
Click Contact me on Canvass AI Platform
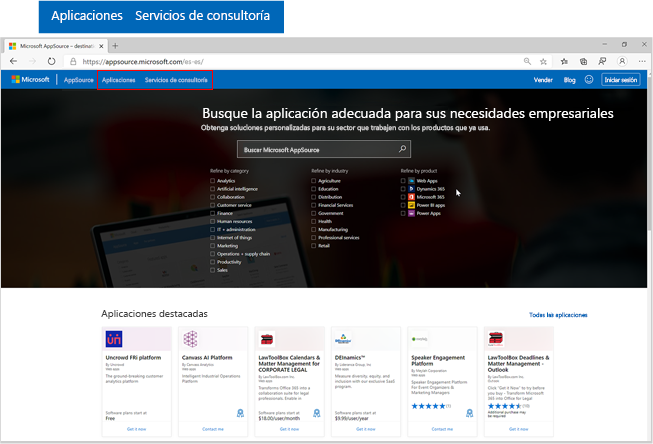pyautogui.click(x=213, y=429)
